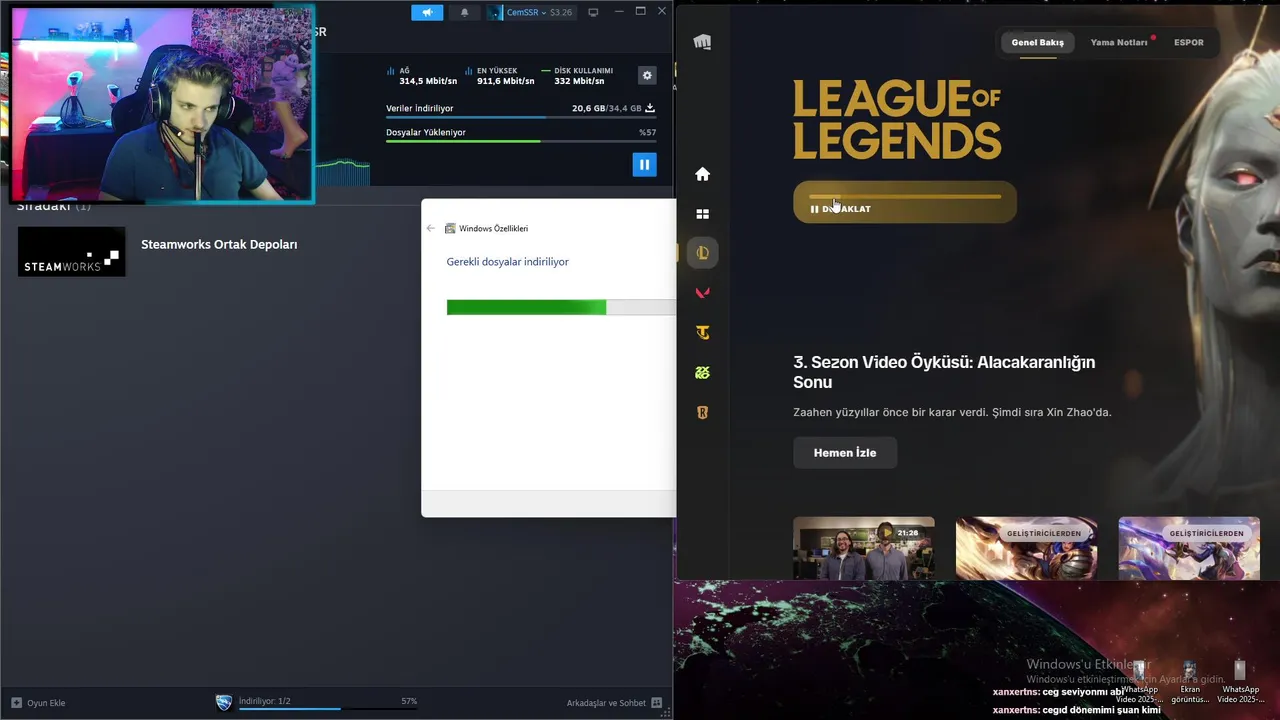Click the DİSK KULLANIMI stat
This screenshot has width=1280, height=720.
pyautogui.click(x=577, y=76)
